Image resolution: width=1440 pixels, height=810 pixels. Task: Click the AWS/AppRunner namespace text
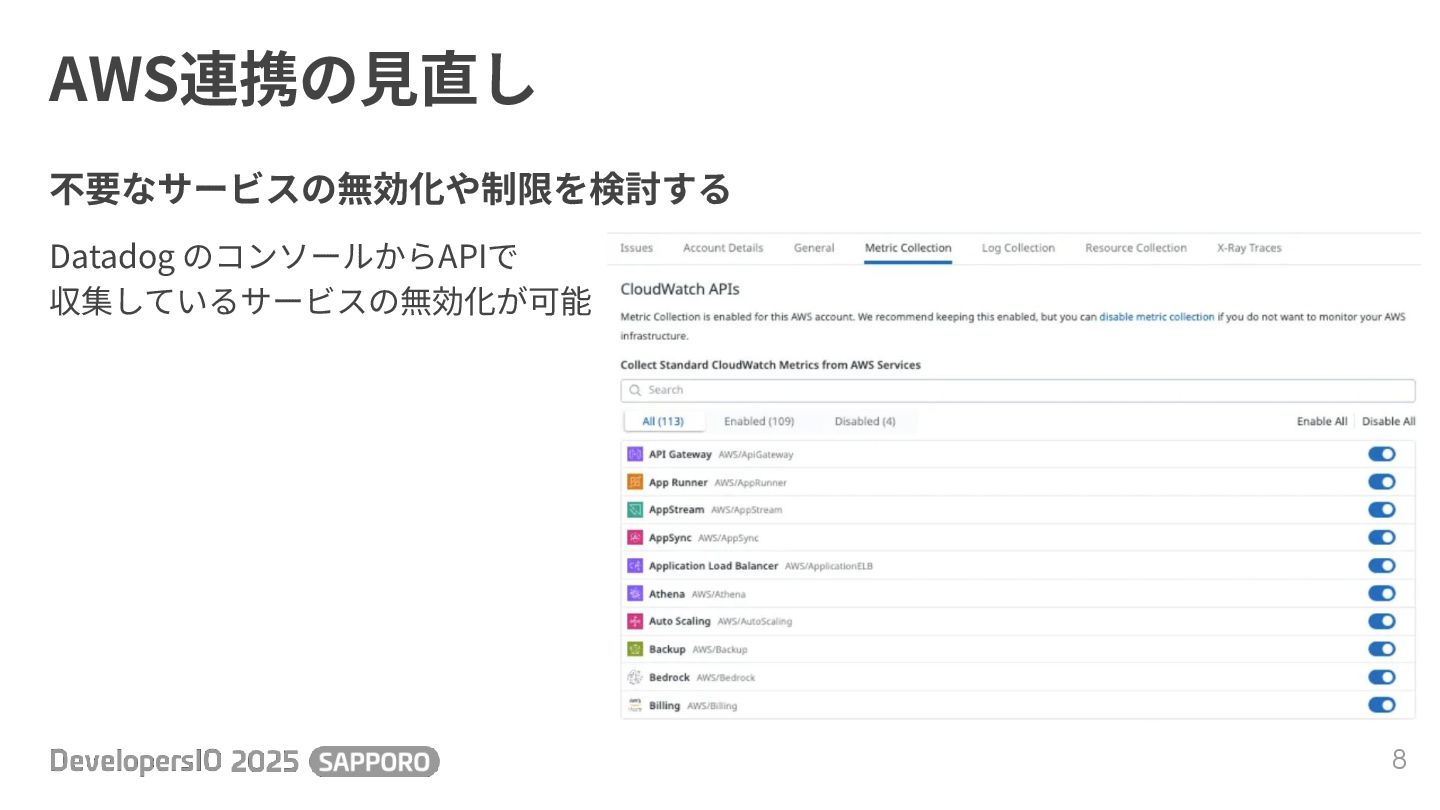750,483
